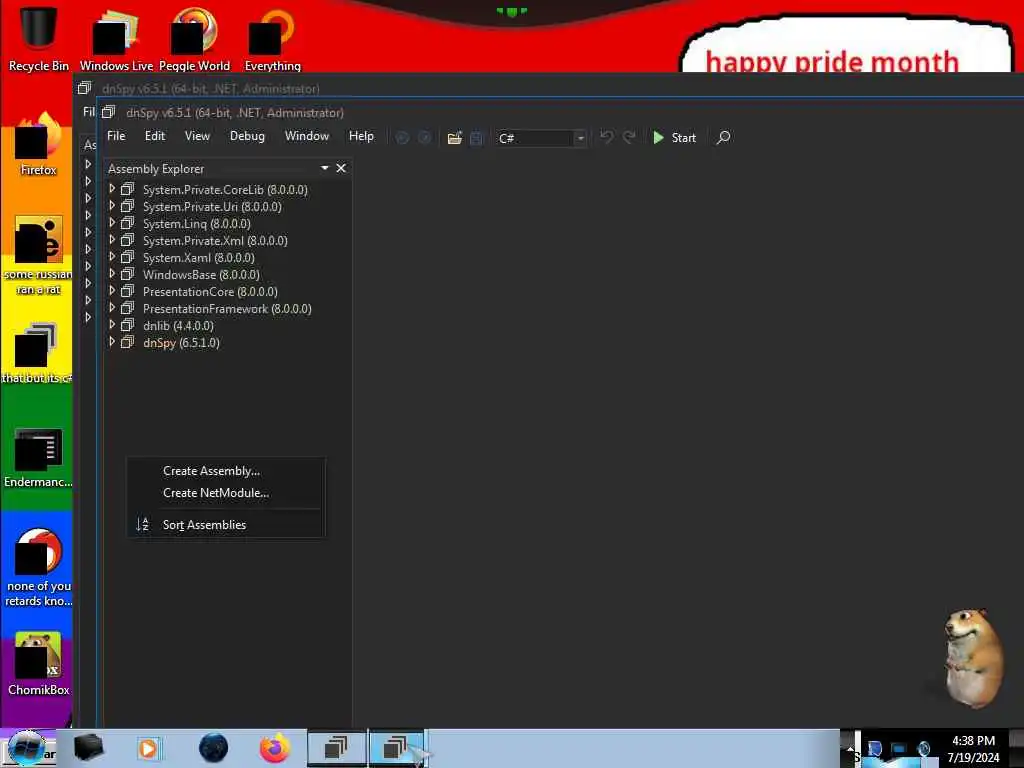Open the search magnifier tool
1024x768 pixels.
click(723, 138)
